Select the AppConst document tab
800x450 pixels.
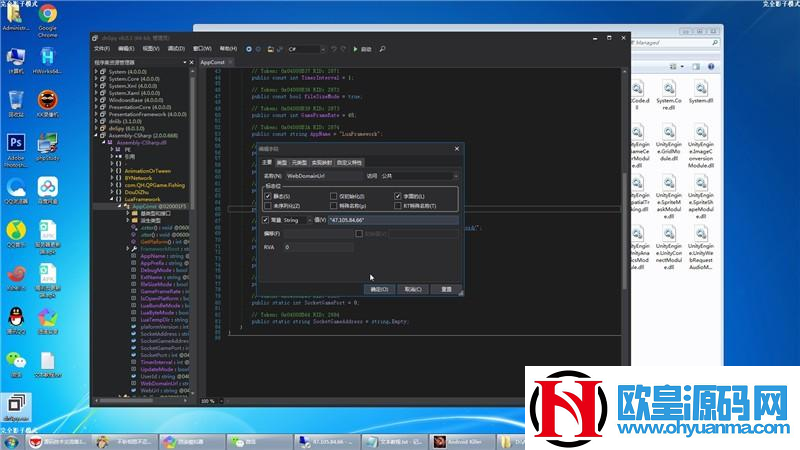[x=212, y=62]
